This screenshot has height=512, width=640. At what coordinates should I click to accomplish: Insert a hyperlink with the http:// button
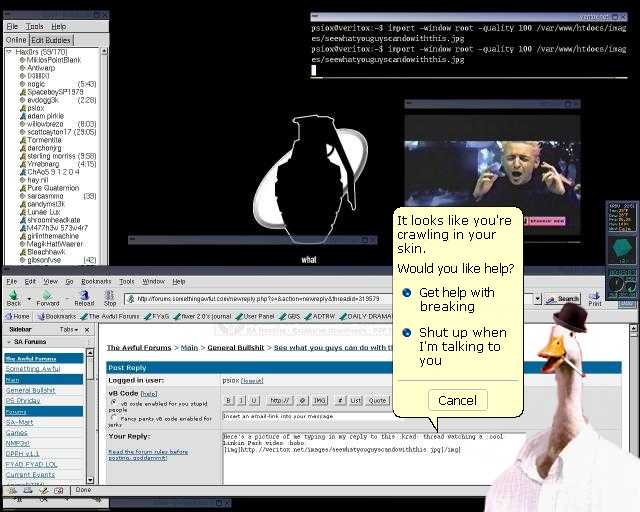pos(279,401)
